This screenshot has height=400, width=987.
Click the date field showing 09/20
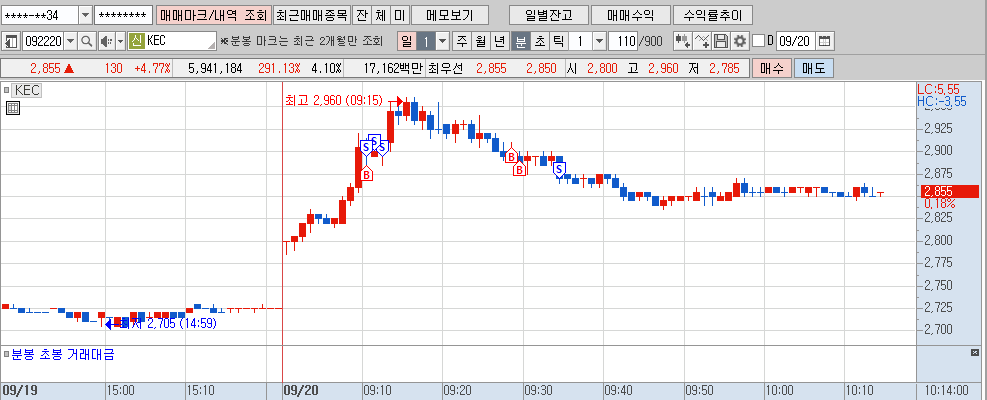pos(795,42)
